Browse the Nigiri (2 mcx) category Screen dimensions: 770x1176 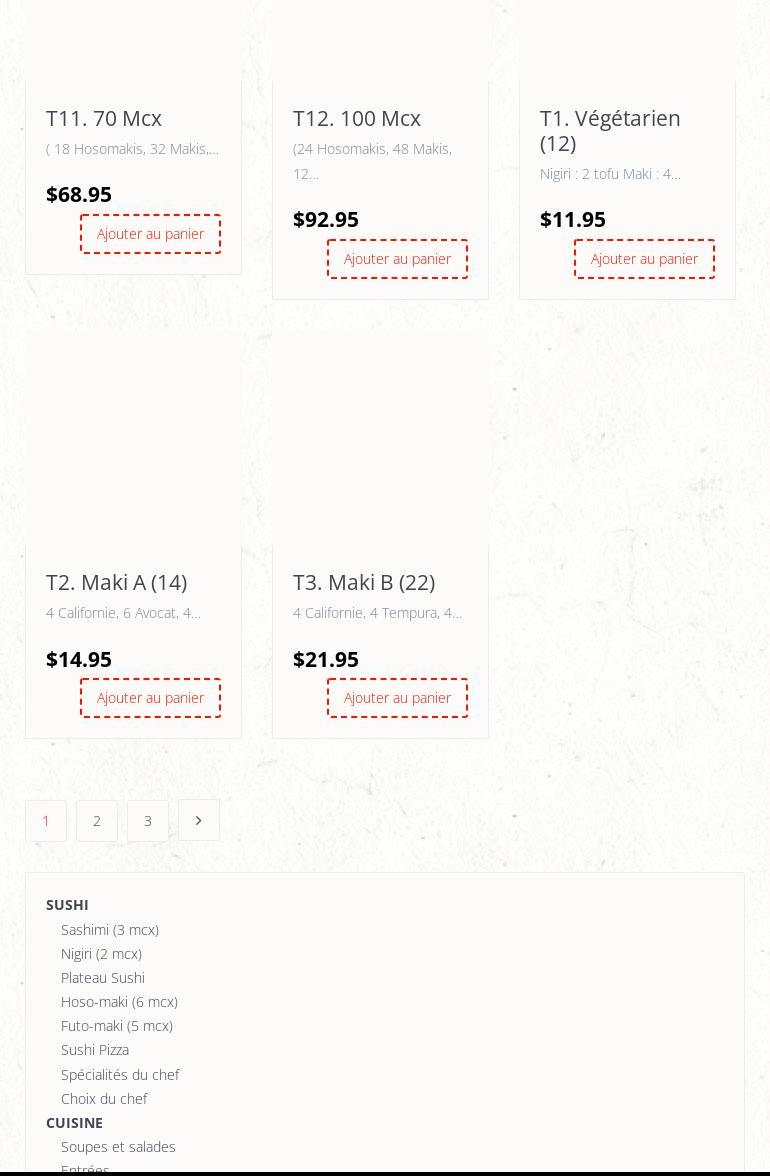click(x=101, y=954)
